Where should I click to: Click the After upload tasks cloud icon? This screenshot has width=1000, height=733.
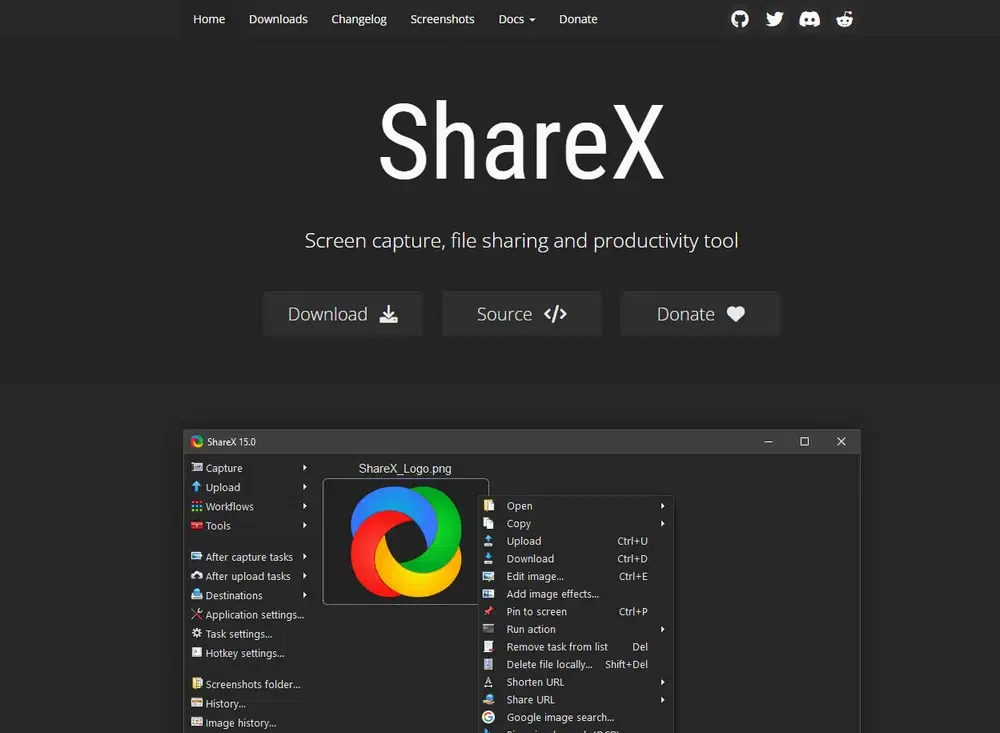tap(197, 575)
